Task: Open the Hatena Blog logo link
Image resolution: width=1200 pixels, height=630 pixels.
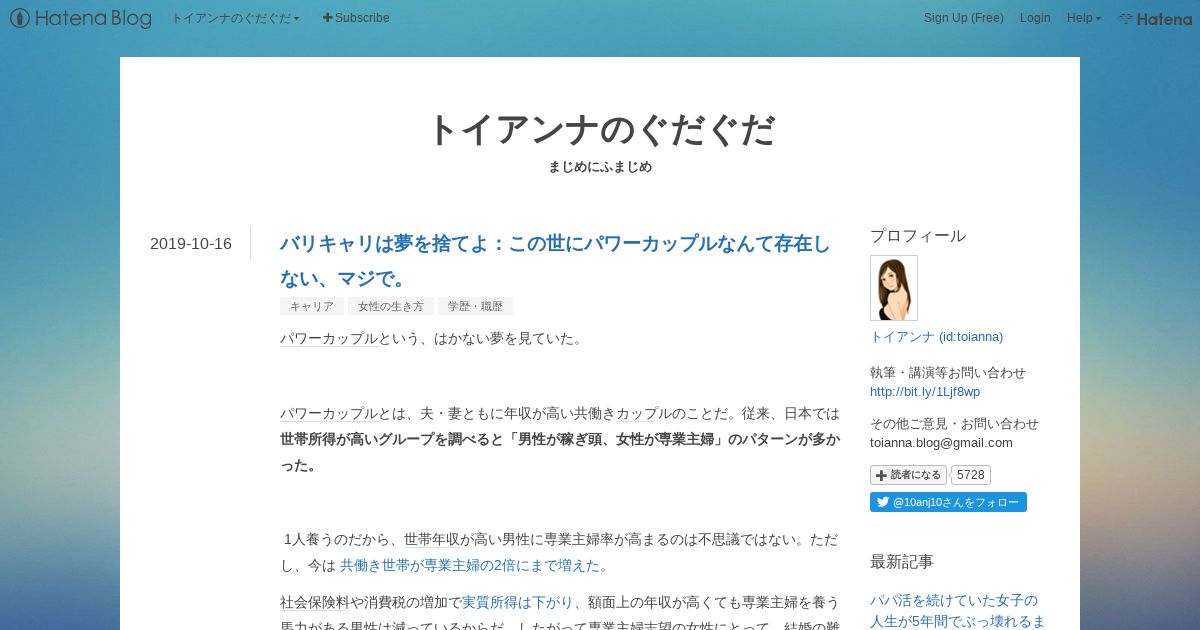Action: [x=81, y=18]
